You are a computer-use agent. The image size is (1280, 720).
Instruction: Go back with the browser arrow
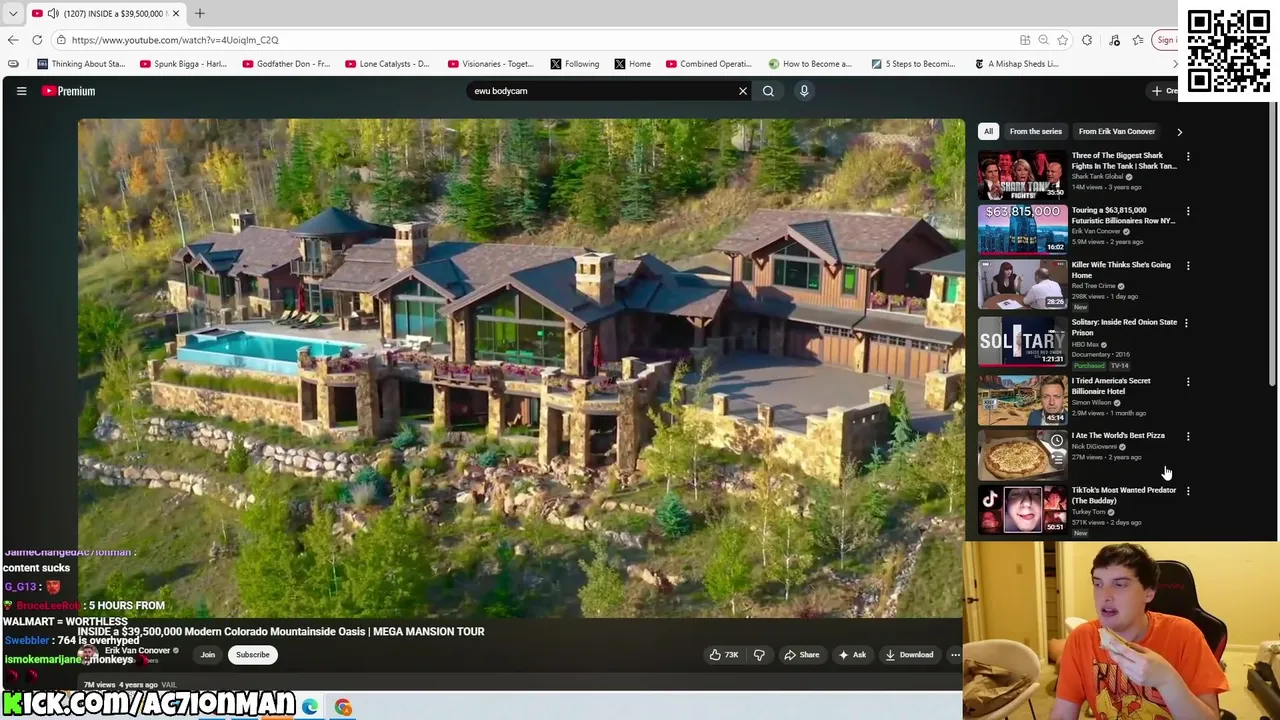tap(13, 40)
